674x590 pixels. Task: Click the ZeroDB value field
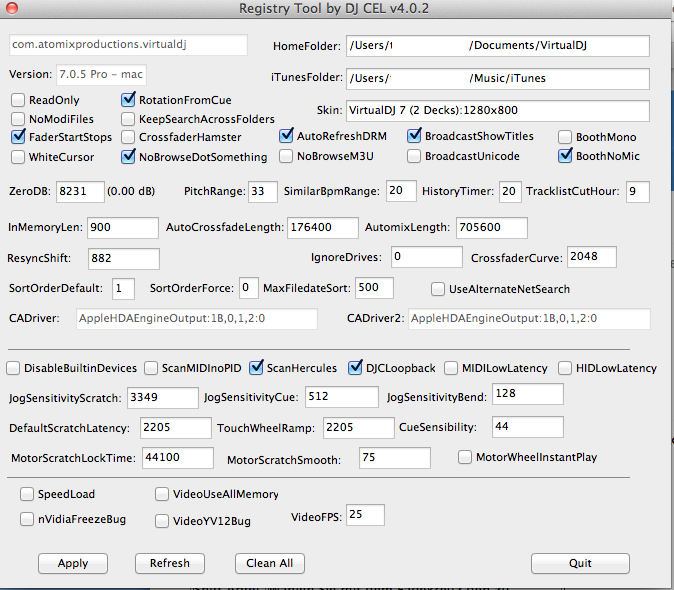[80, 192]
